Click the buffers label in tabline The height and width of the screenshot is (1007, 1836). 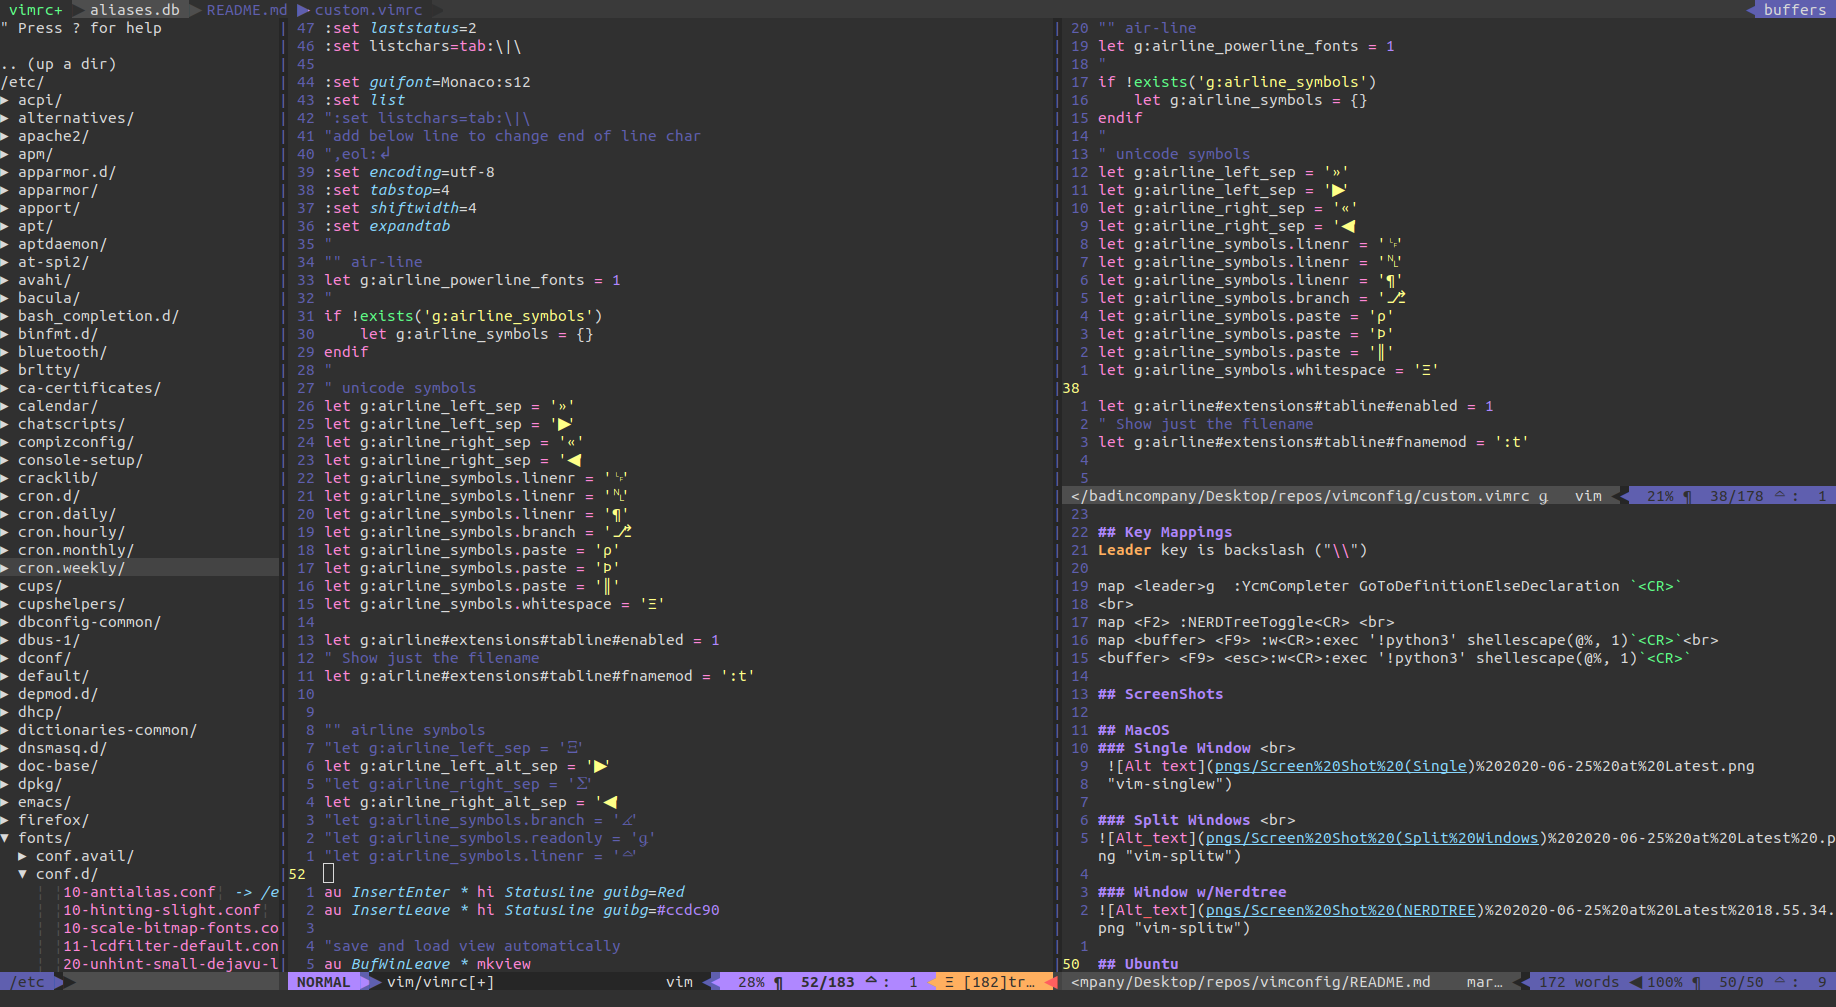coord(1794,9)
